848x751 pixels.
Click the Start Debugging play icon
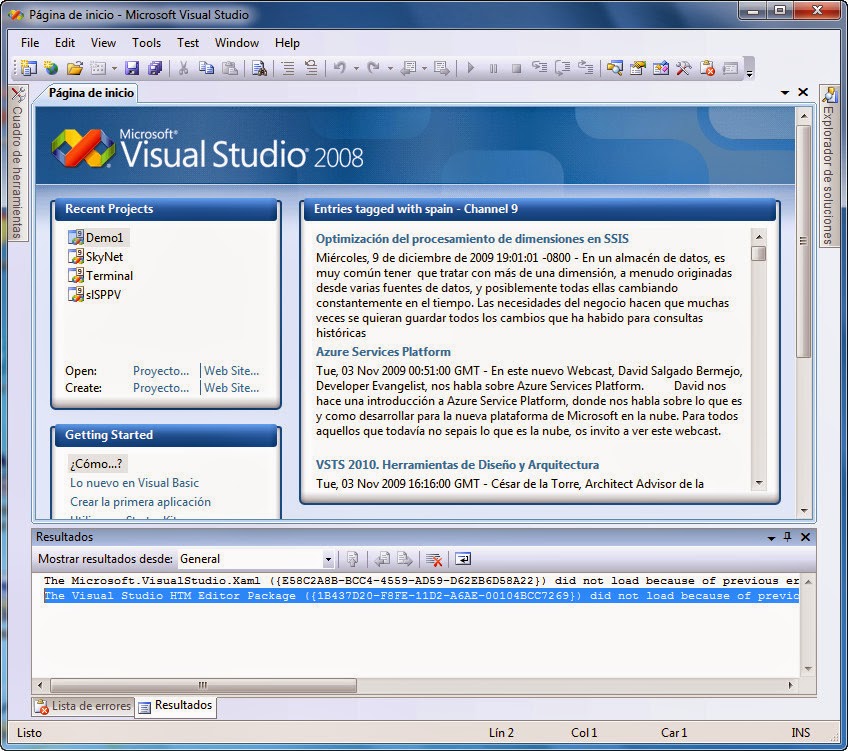click(x=471, y=68)
